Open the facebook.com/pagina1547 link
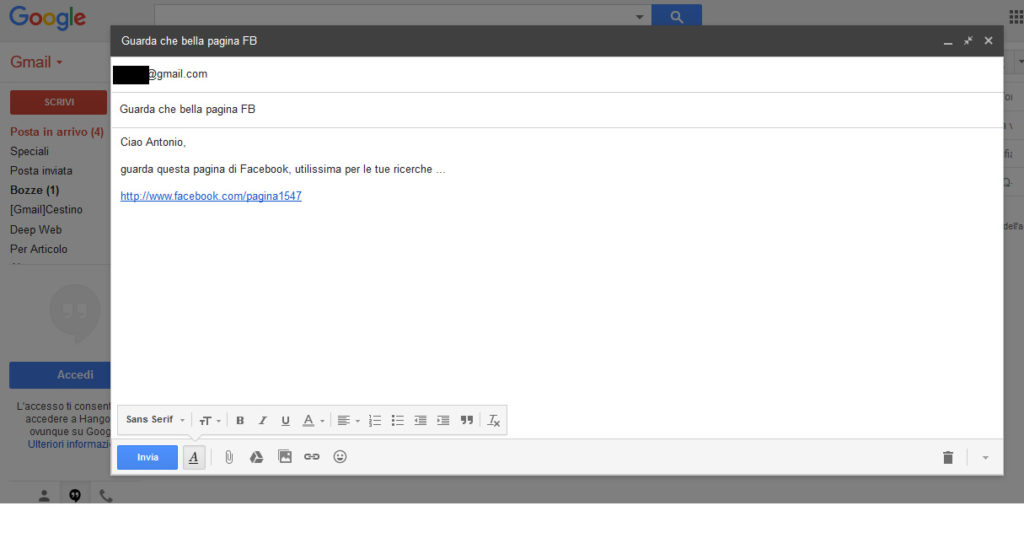 point(211,196)
